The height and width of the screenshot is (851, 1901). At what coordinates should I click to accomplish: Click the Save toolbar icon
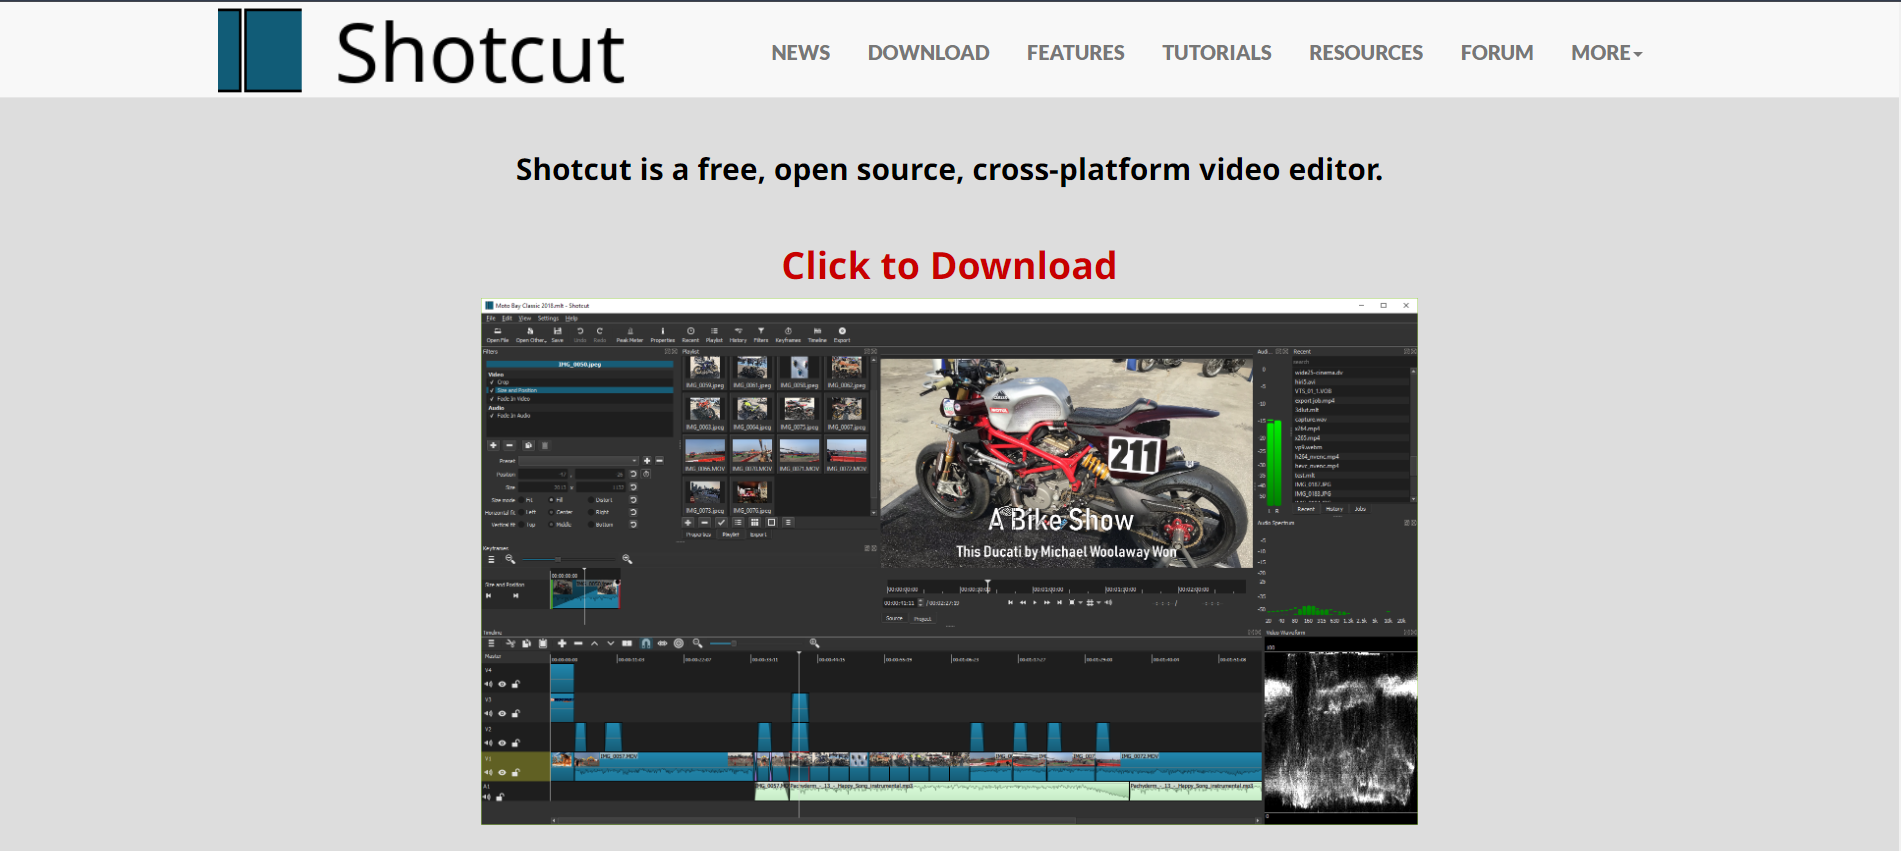[557, 334]
